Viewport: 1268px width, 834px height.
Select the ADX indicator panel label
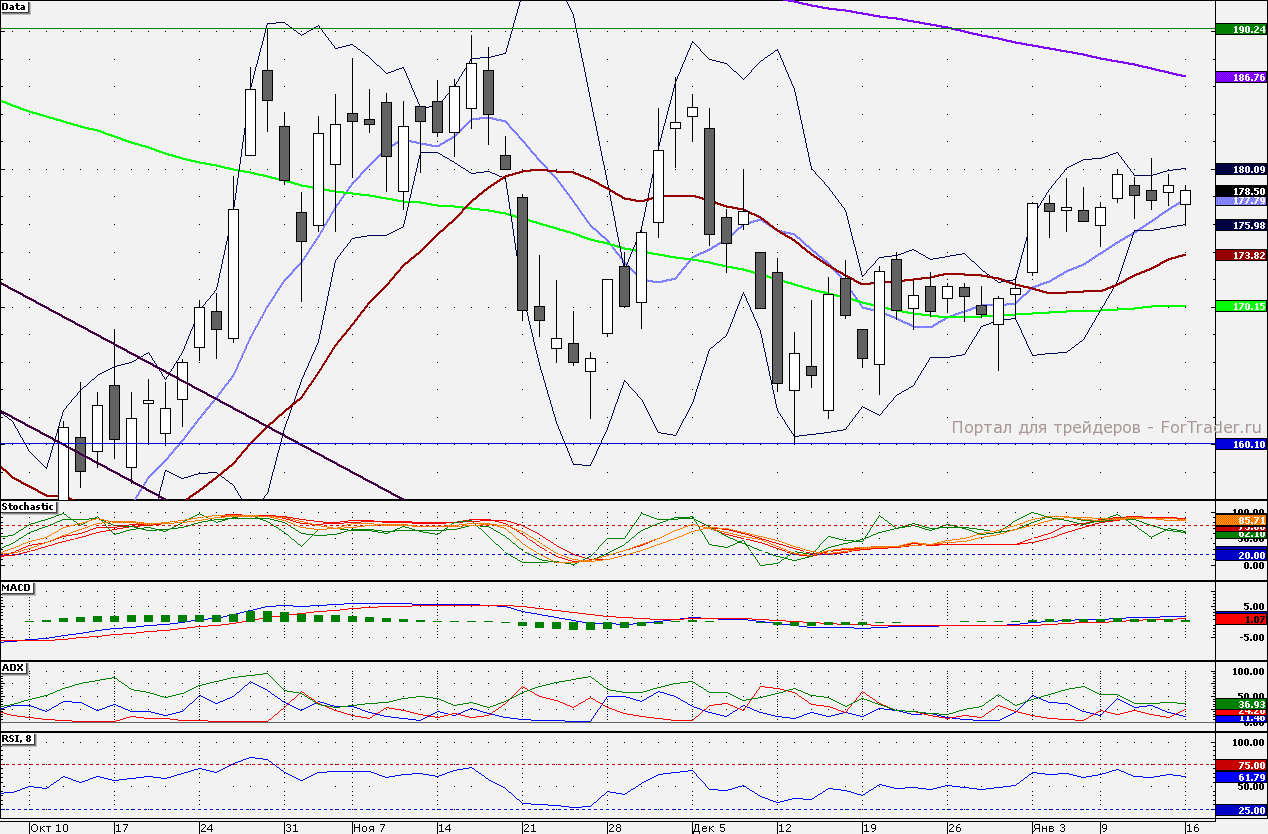click(x=13, y=667)
